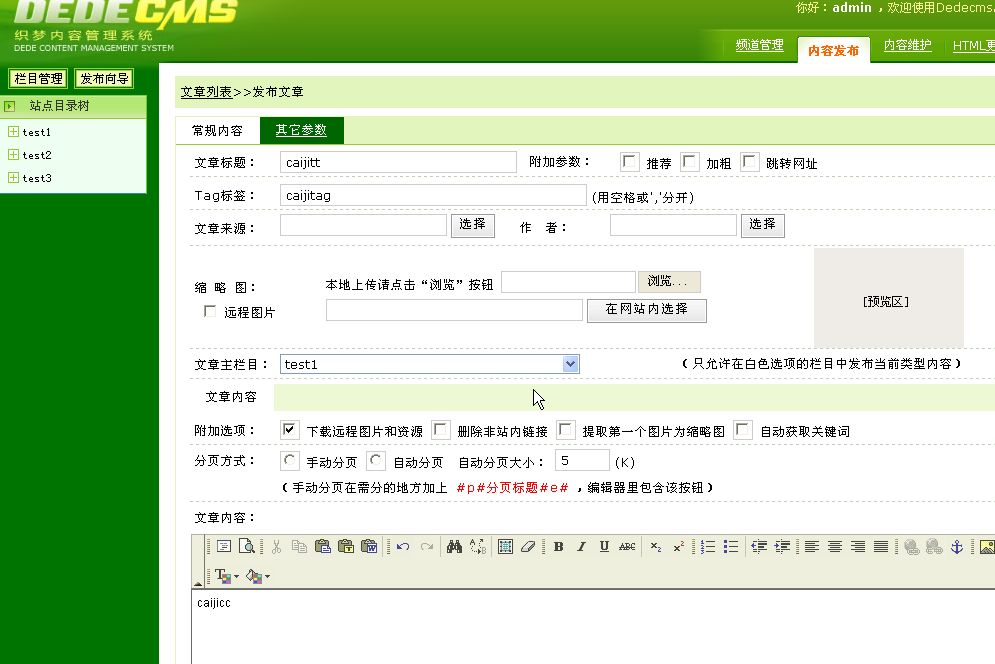Select the 手动分页 radio button
Screen dimensions: 995x664
click(290, 461)
